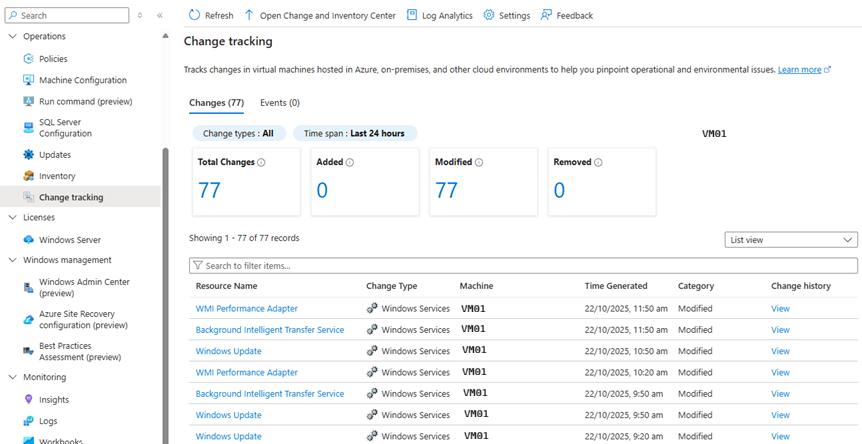Open the List view dropdown

[x=791, y=240]
